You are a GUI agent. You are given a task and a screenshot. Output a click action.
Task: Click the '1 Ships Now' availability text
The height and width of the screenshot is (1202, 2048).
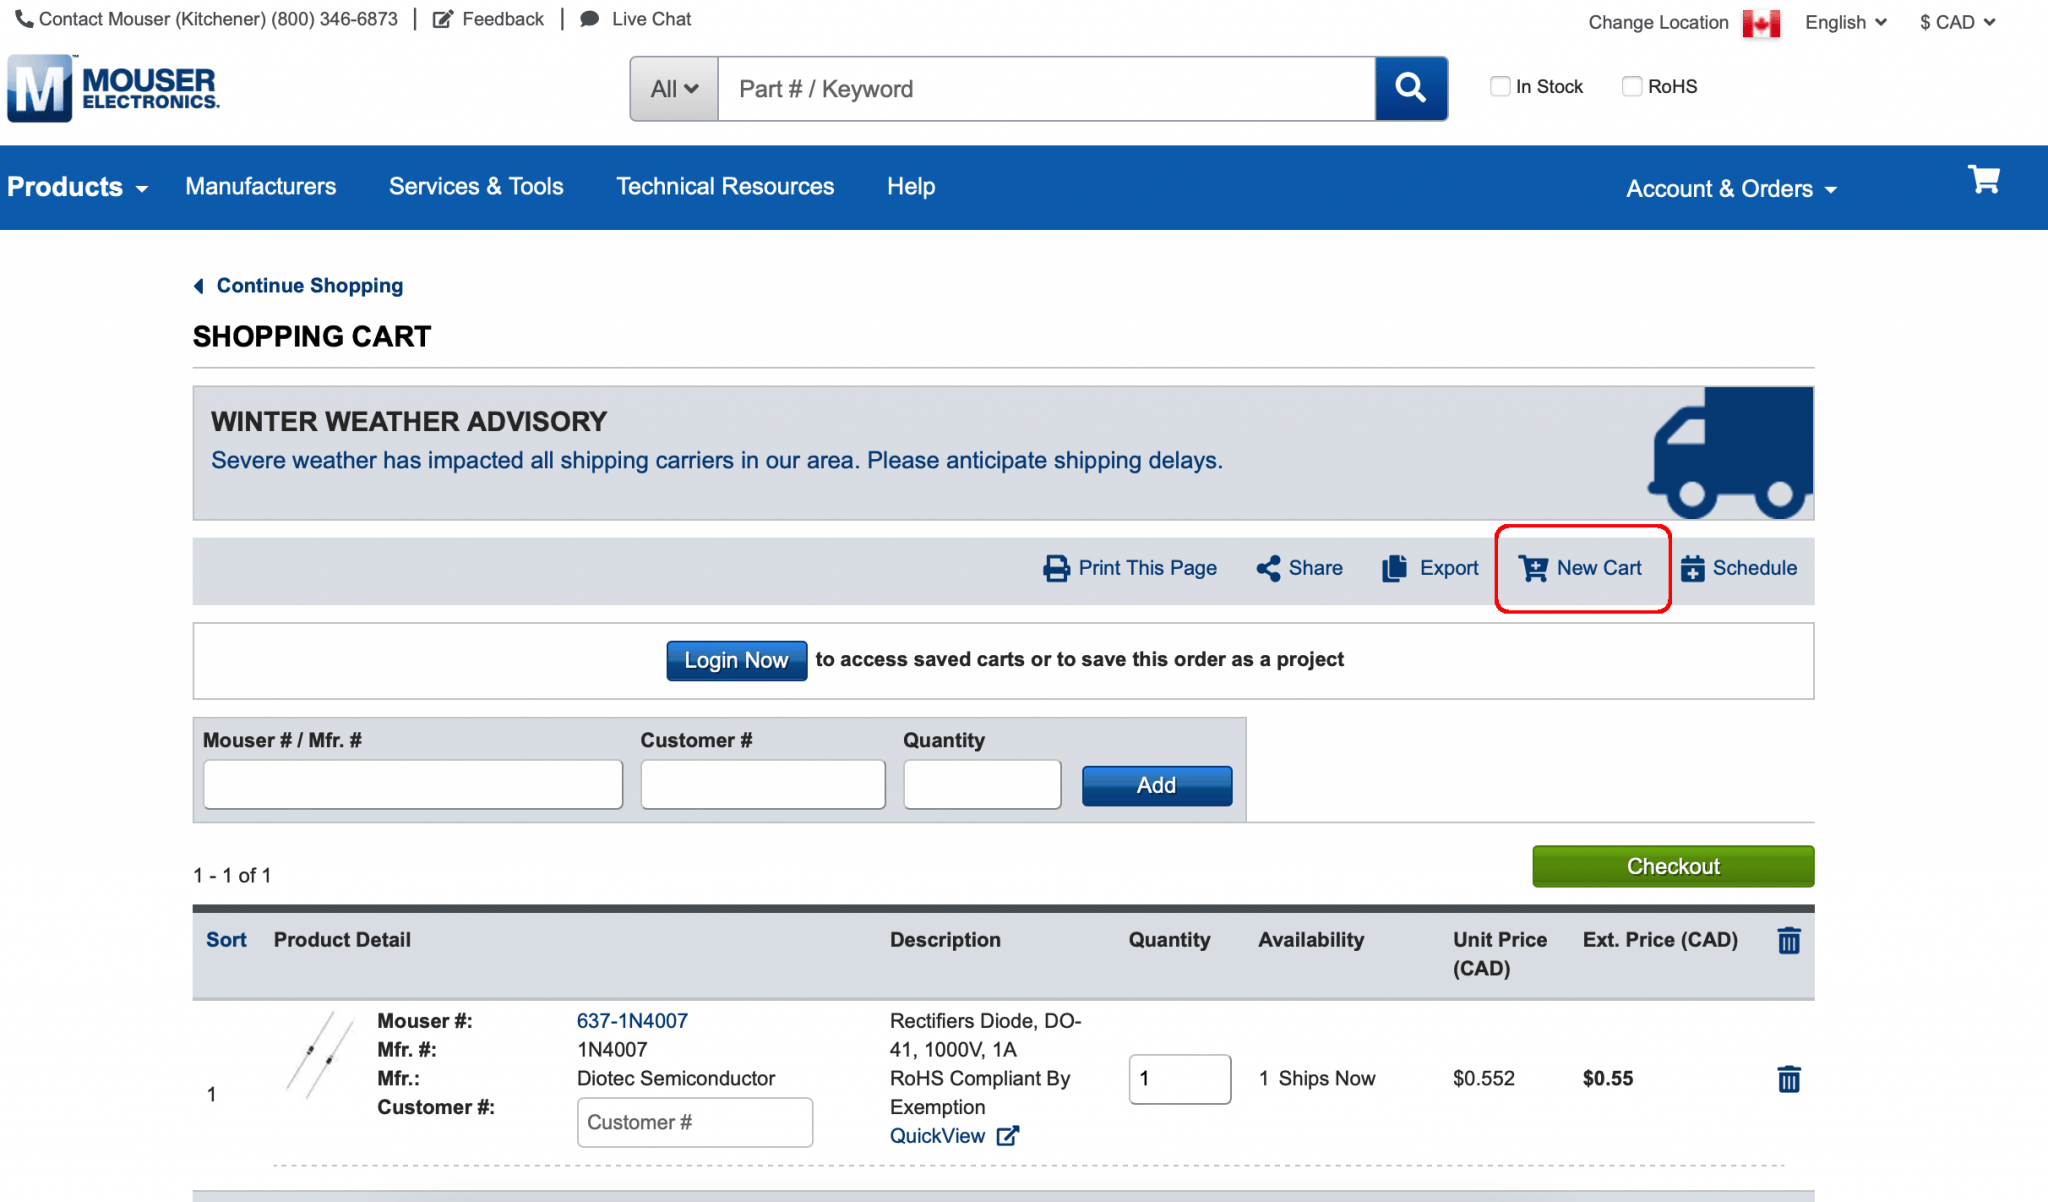(x=1316, y=1079)
